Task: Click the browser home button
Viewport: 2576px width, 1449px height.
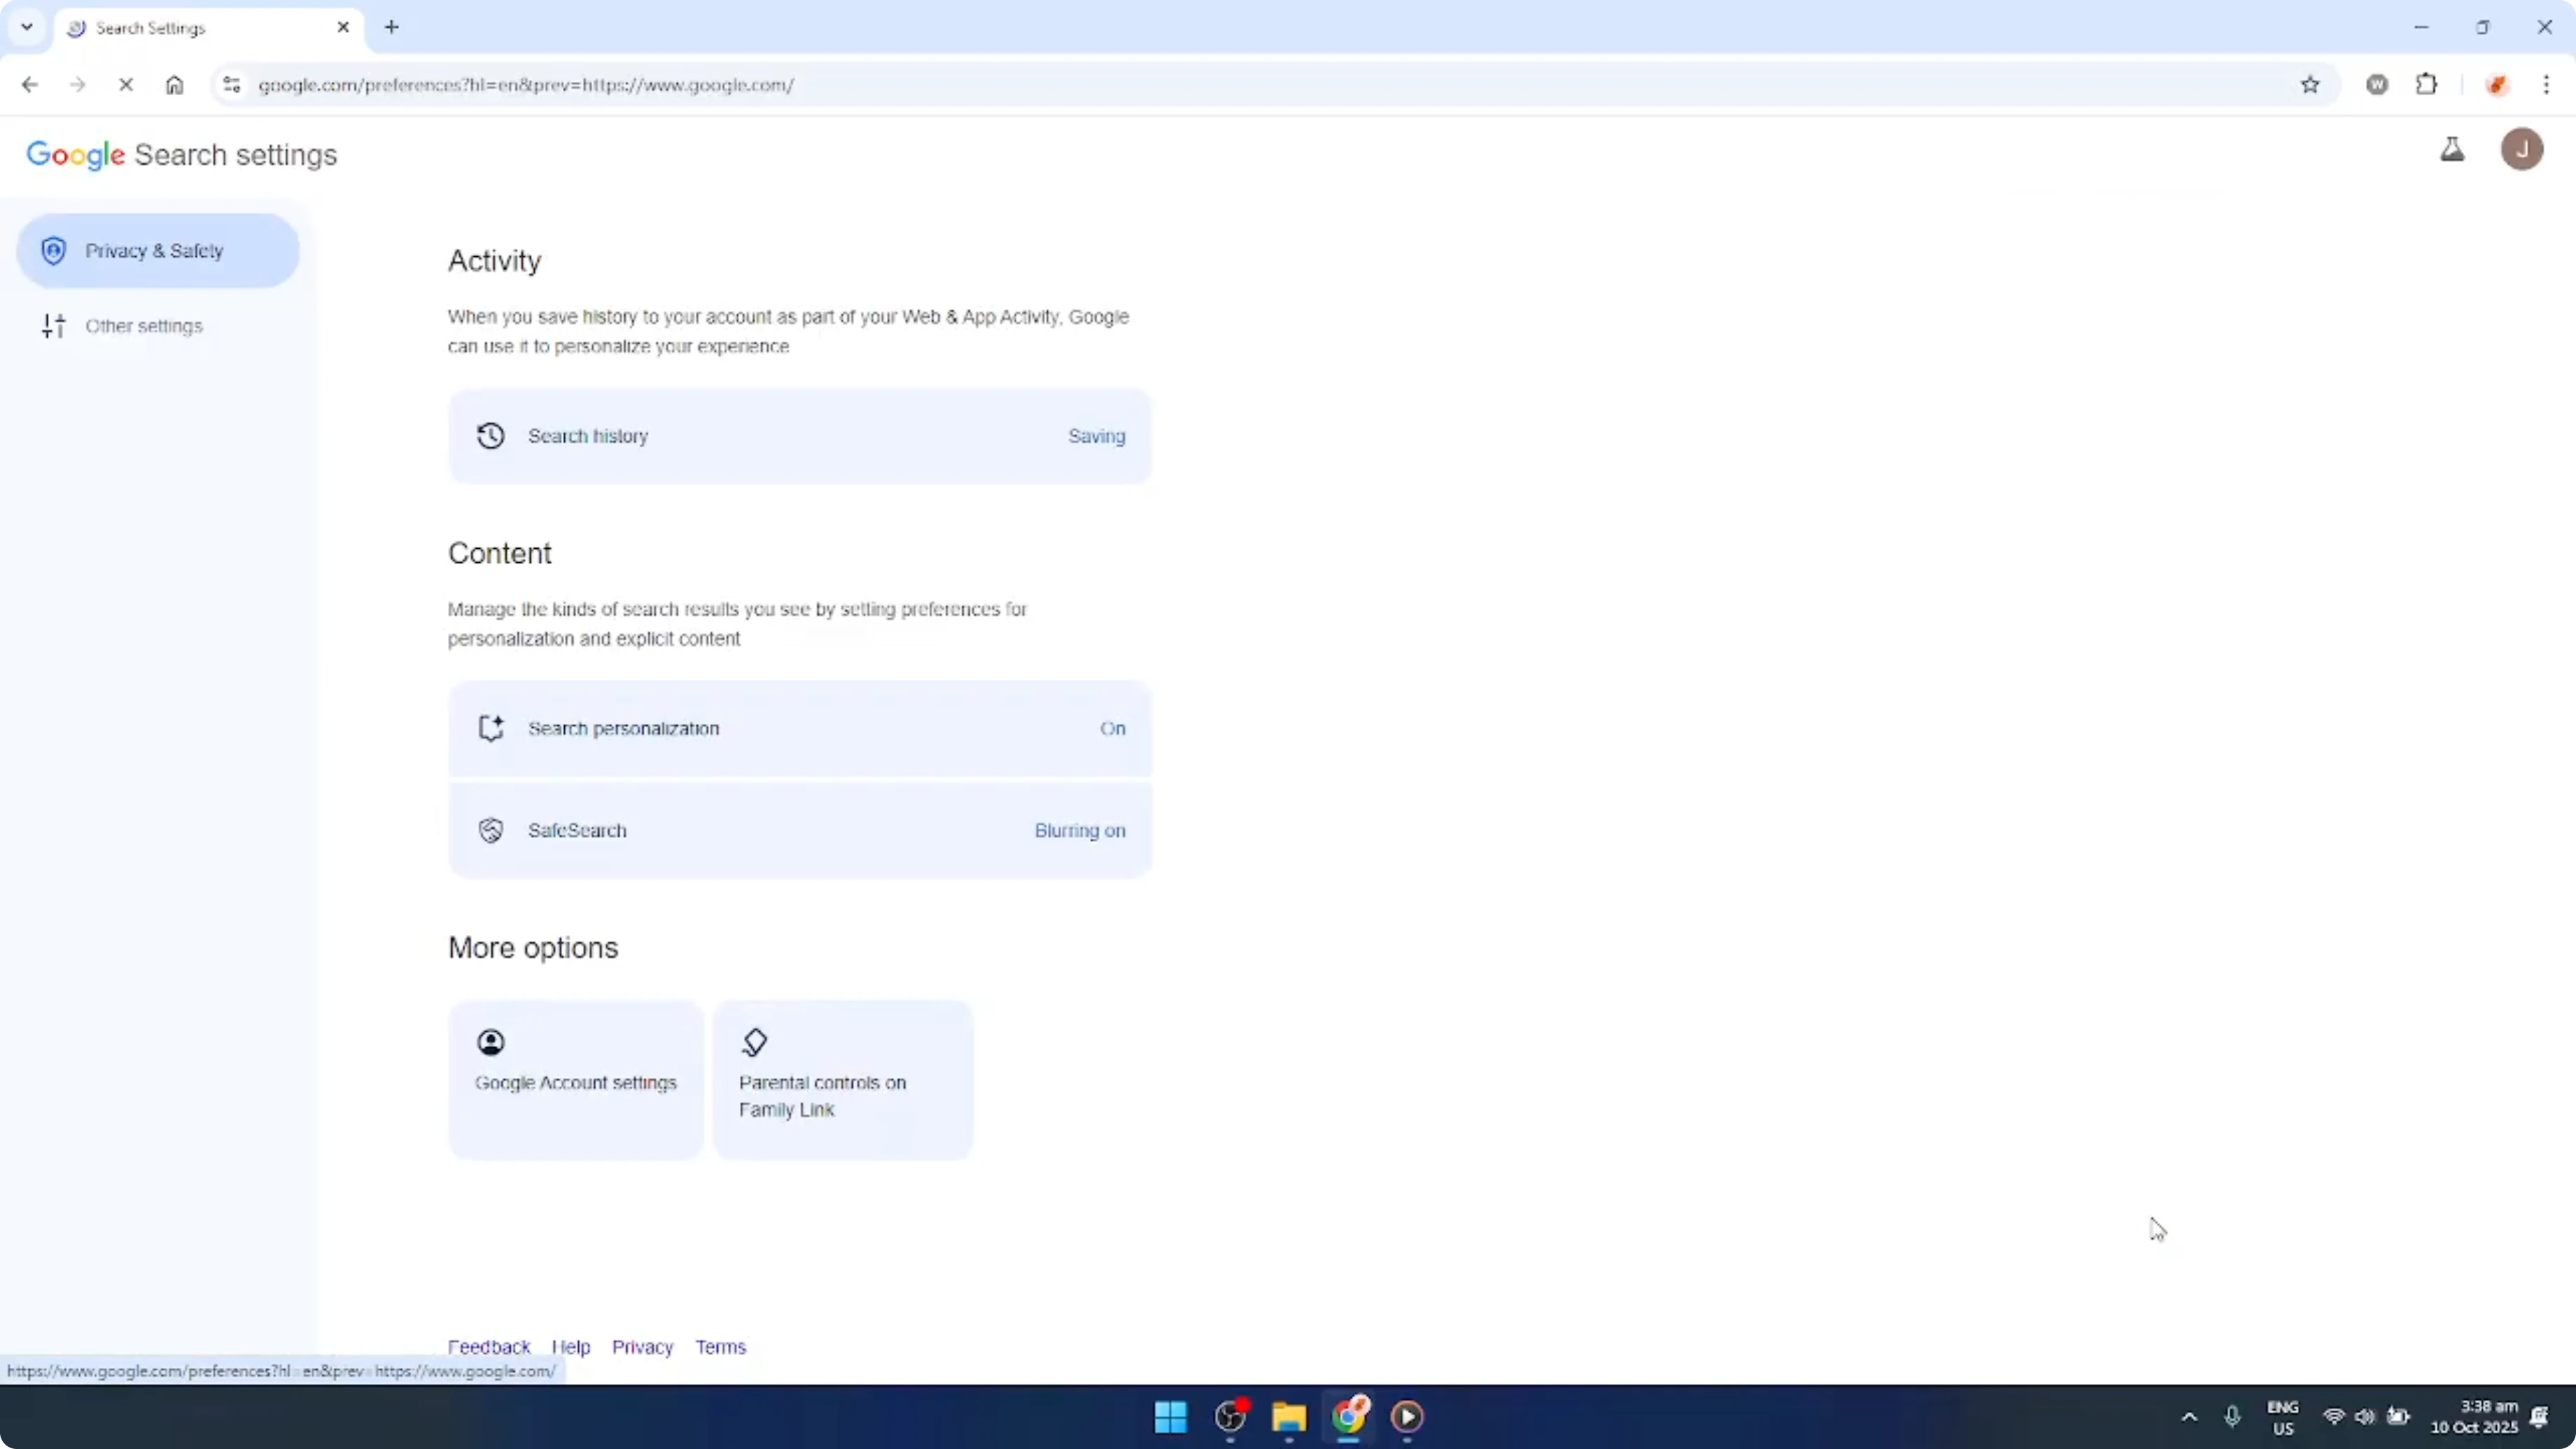Action: point(174,85)
